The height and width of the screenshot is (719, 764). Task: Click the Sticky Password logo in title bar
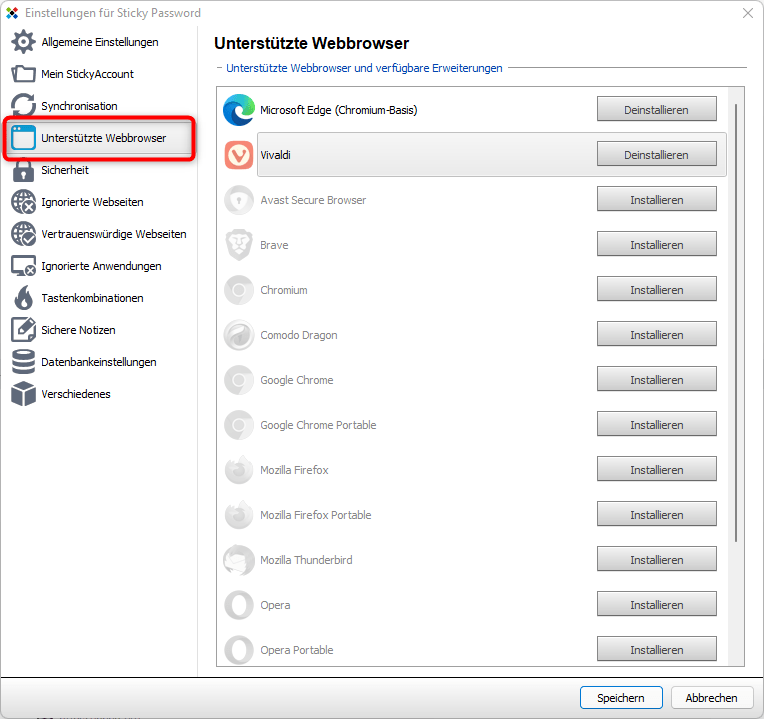click(x=12, y=13)
